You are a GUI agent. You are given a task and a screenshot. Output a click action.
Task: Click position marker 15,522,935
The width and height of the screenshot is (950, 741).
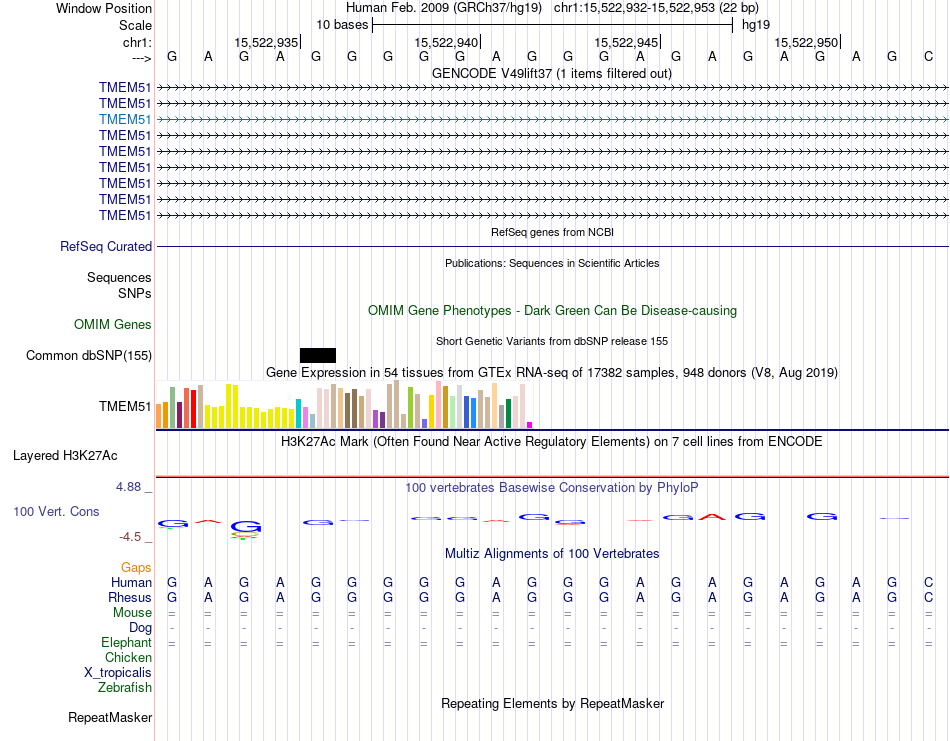266,42
